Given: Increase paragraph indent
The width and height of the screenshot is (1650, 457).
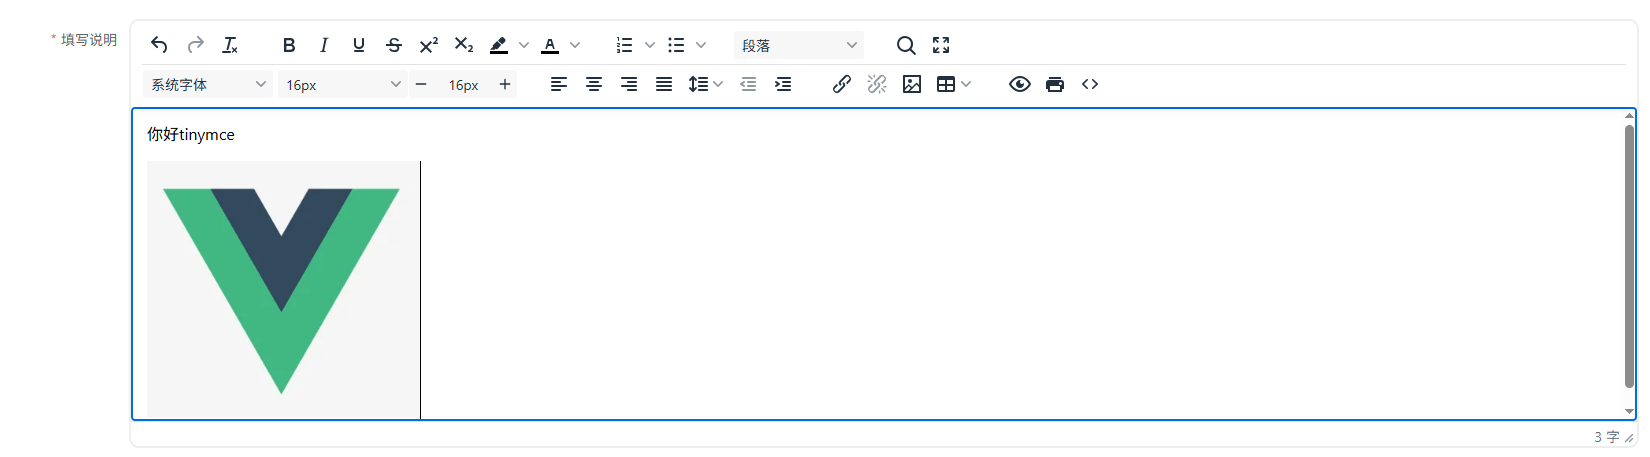Looking at the screenshot, I should pos(783,84).
